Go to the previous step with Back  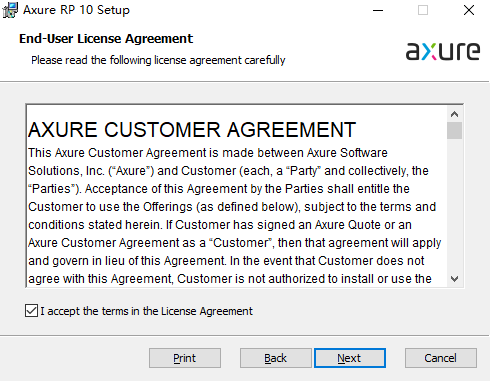coord(275,358)
